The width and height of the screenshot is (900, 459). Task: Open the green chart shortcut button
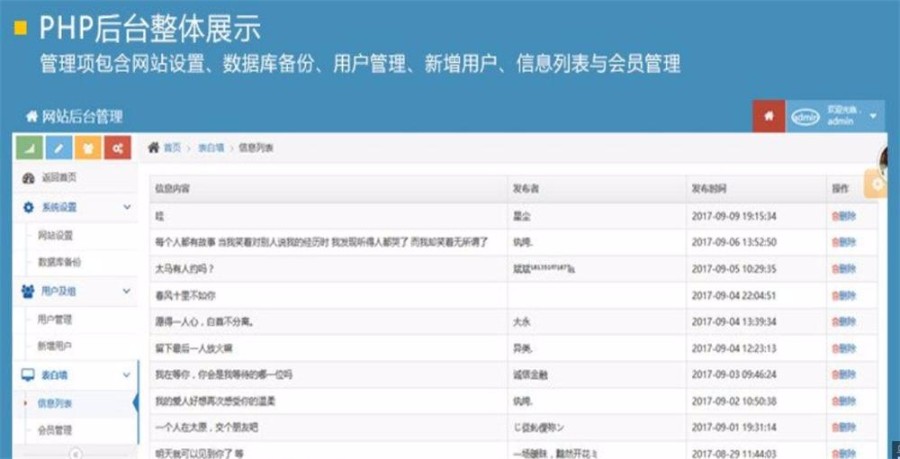click(29, 148)
